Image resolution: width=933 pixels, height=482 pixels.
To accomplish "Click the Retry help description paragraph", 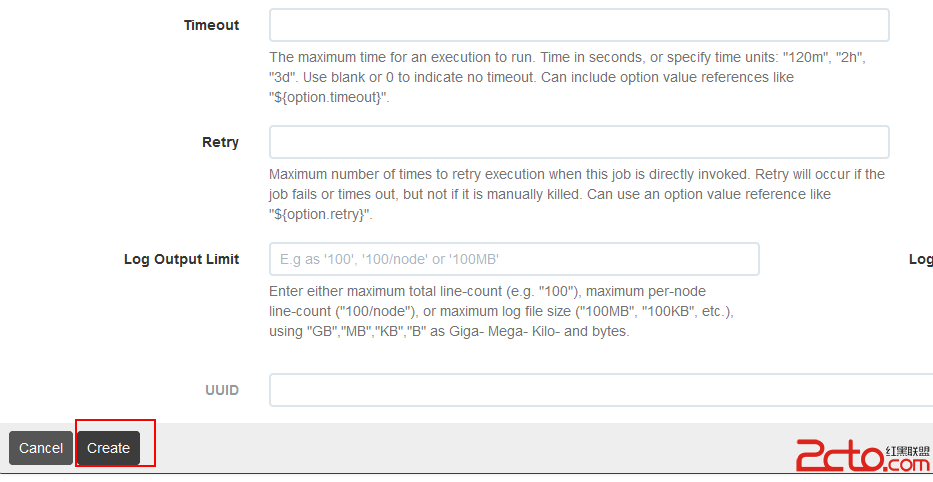I will pos(577,194).
